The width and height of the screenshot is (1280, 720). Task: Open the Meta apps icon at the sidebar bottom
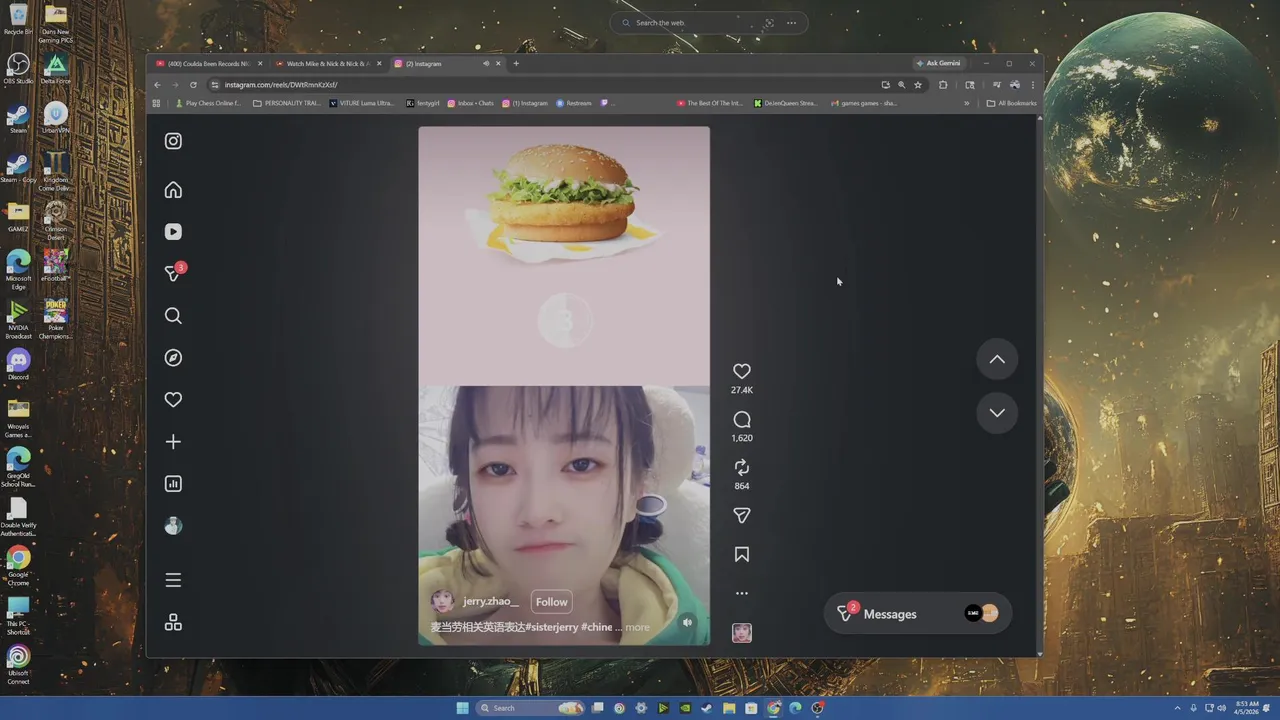click(x=173, y=622)
